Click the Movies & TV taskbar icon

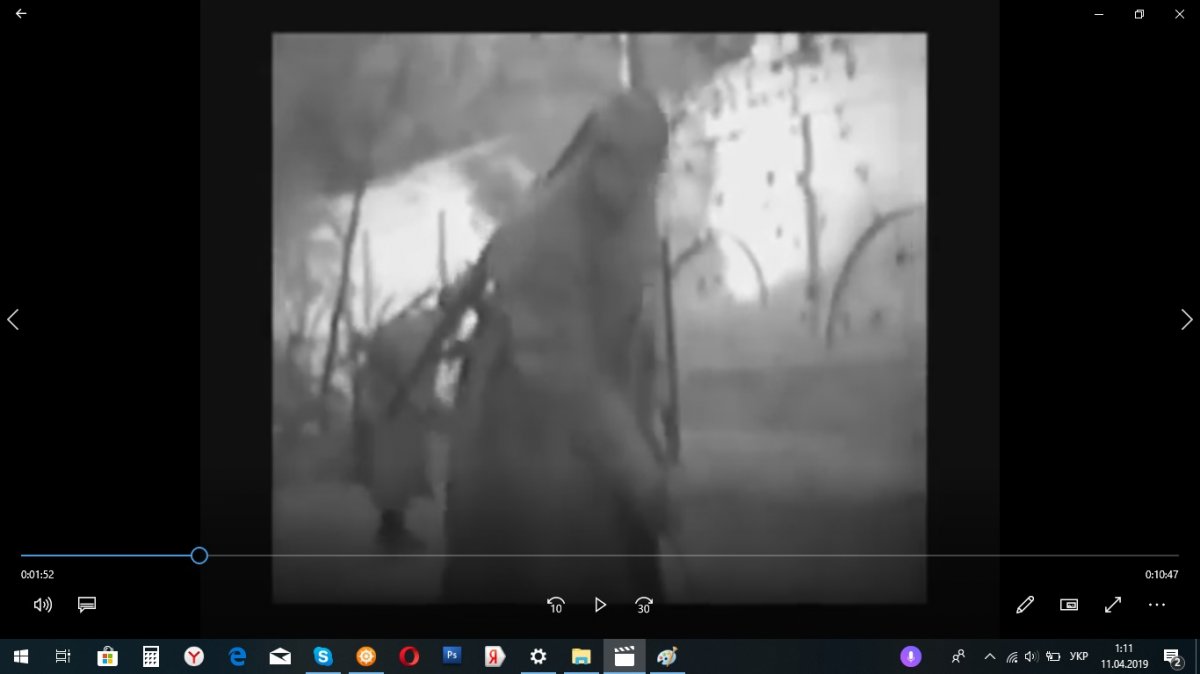pyautogui.click(x=624, y=657)
